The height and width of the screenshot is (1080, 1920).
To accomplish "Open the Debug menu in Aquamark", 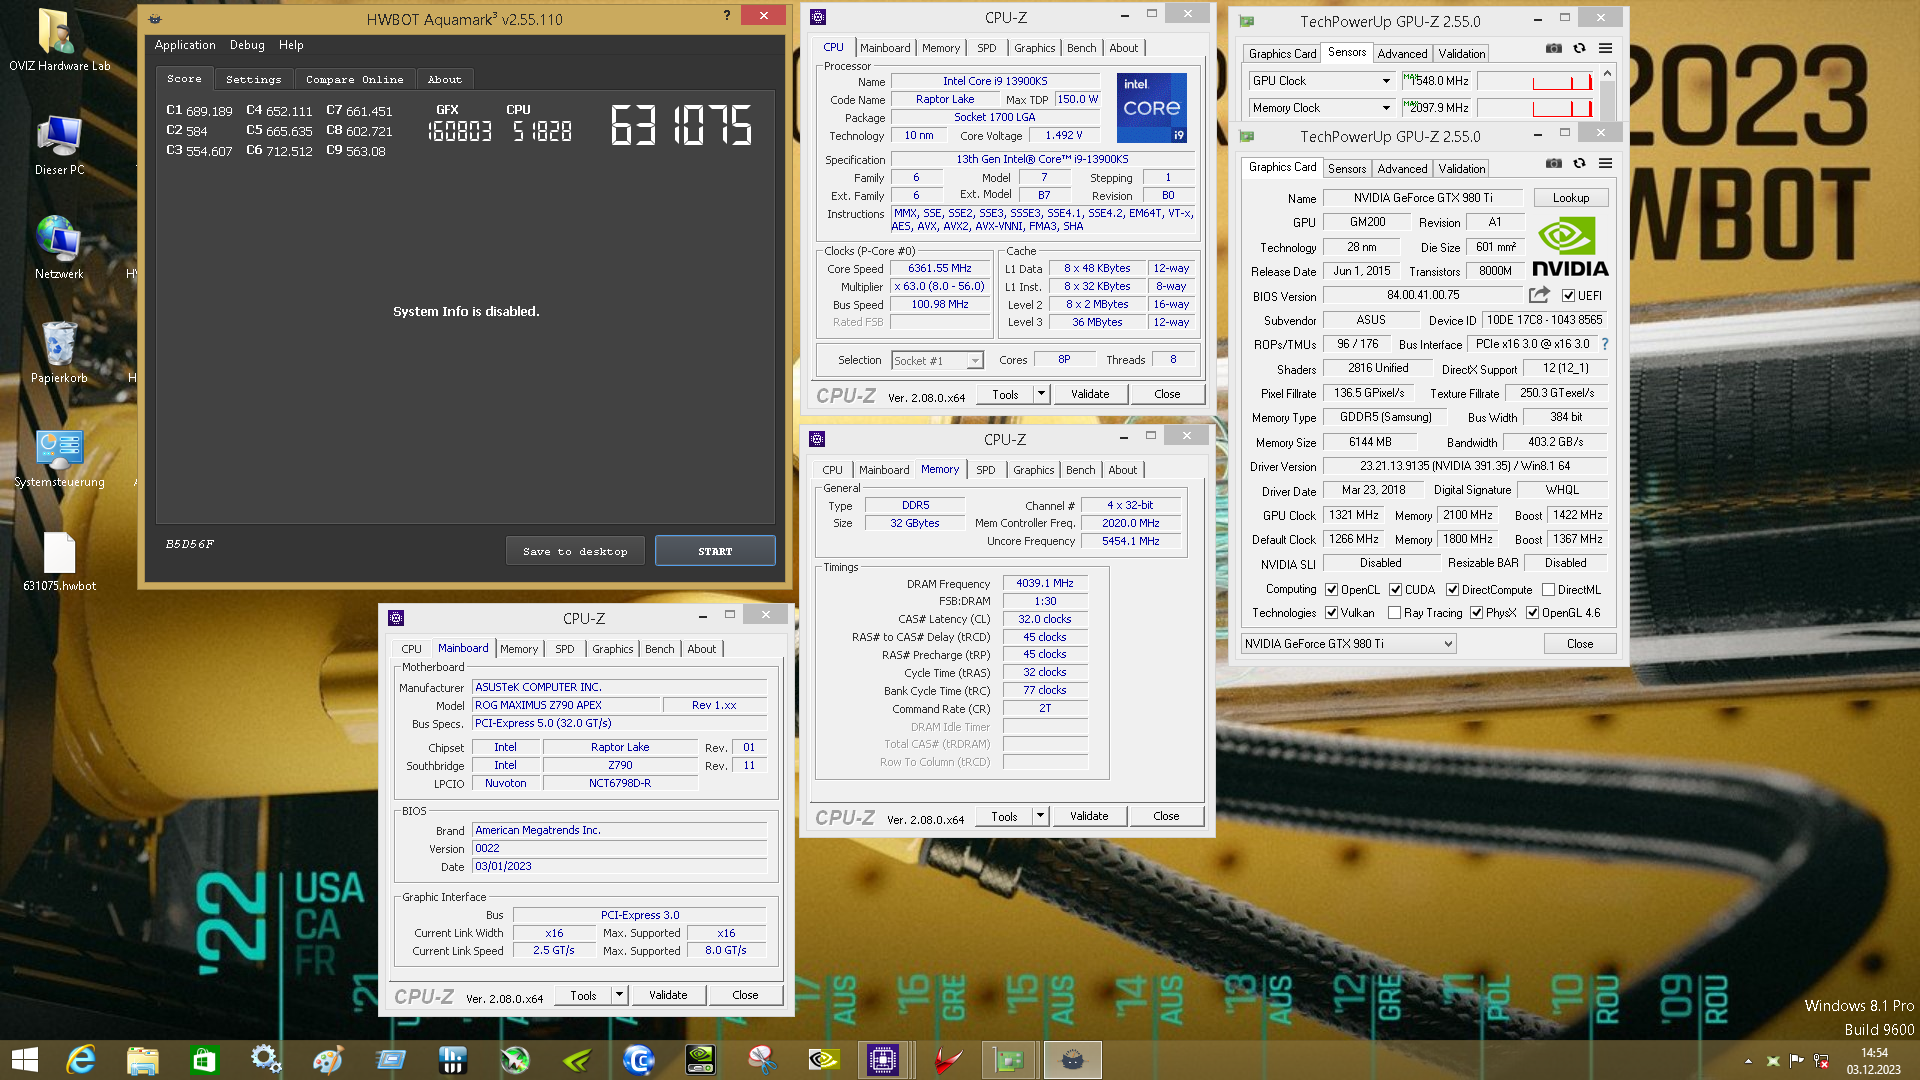I will point(247,45).
